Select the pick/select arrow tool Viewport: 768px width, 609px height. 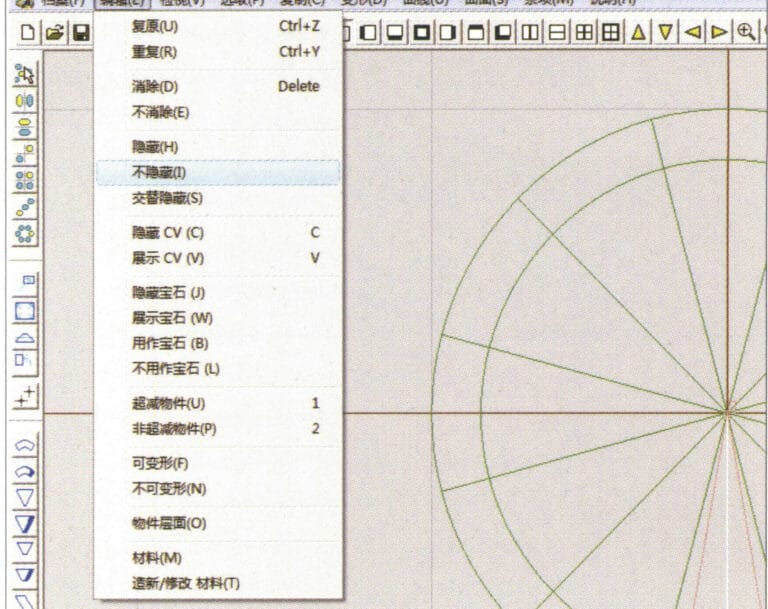pyautogui.click(x=24, y=74)
